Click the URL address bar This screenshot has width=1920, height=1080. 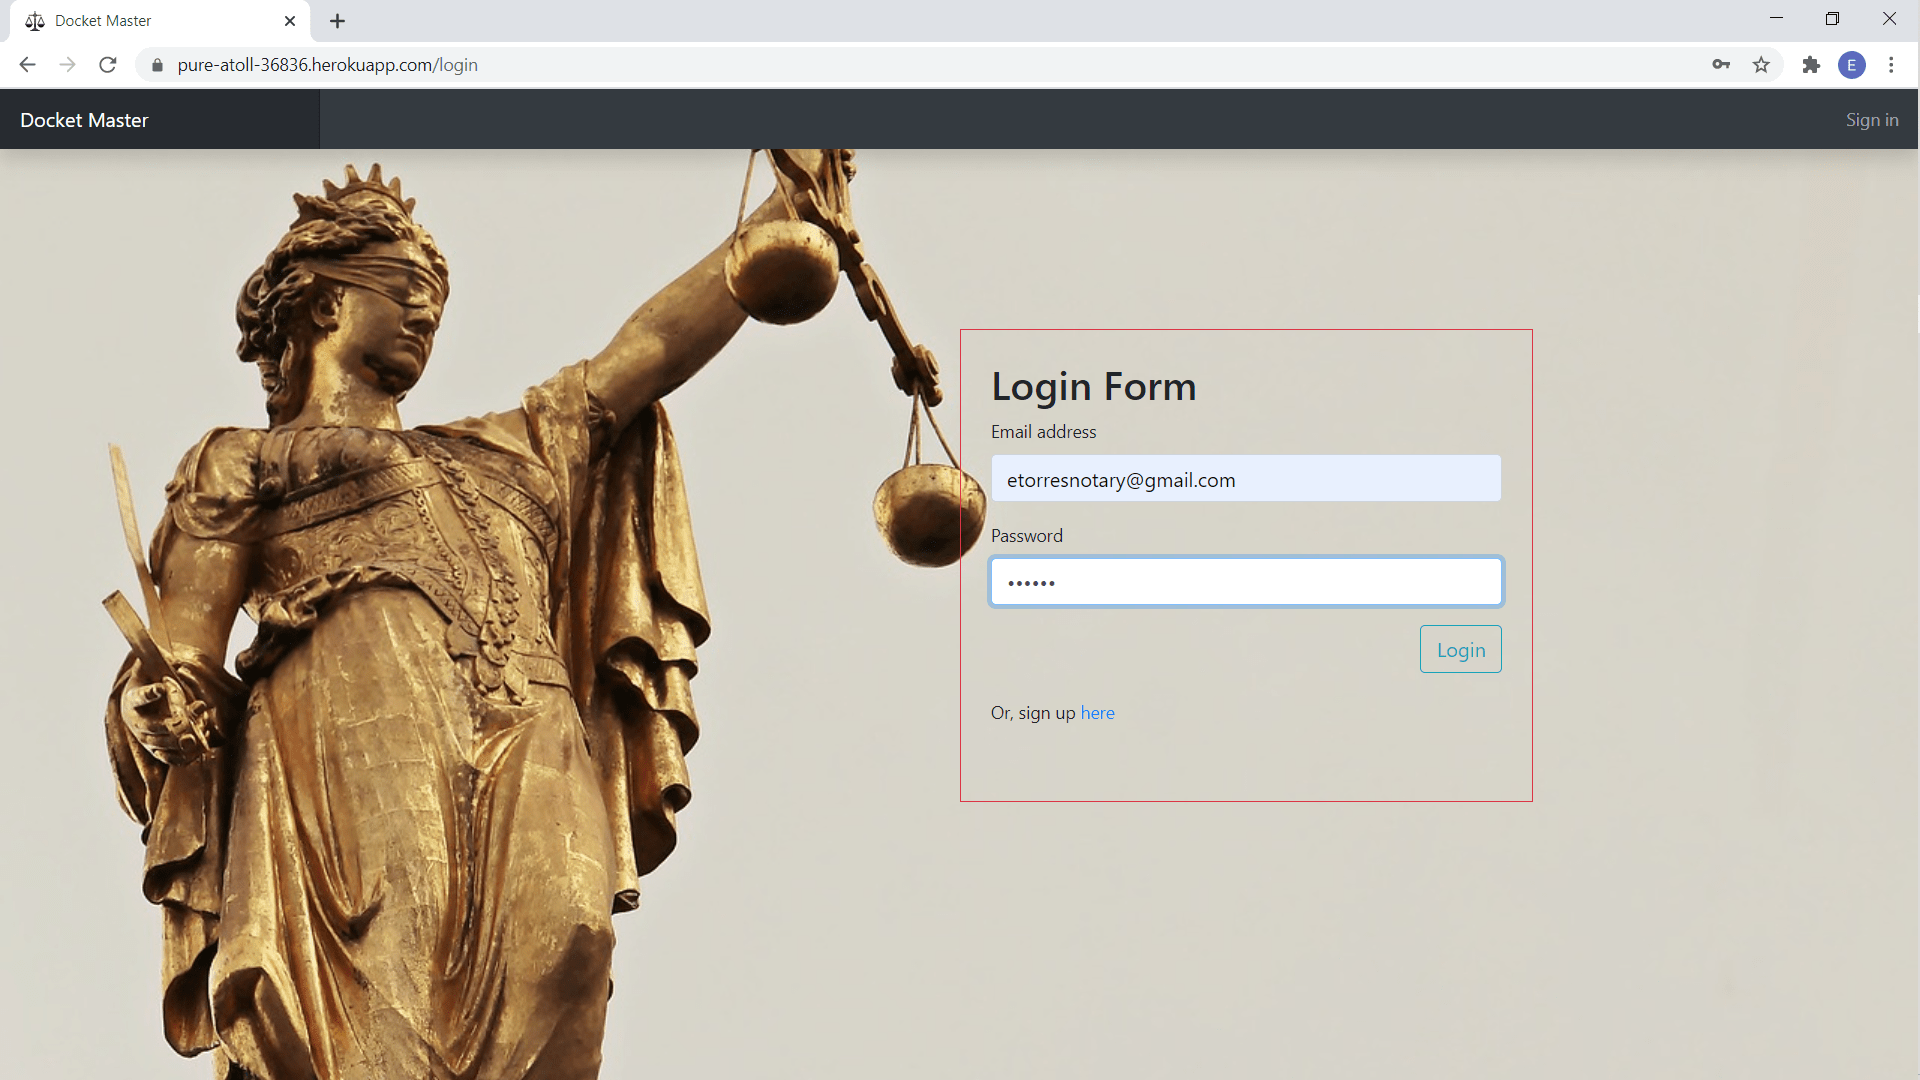900,65
